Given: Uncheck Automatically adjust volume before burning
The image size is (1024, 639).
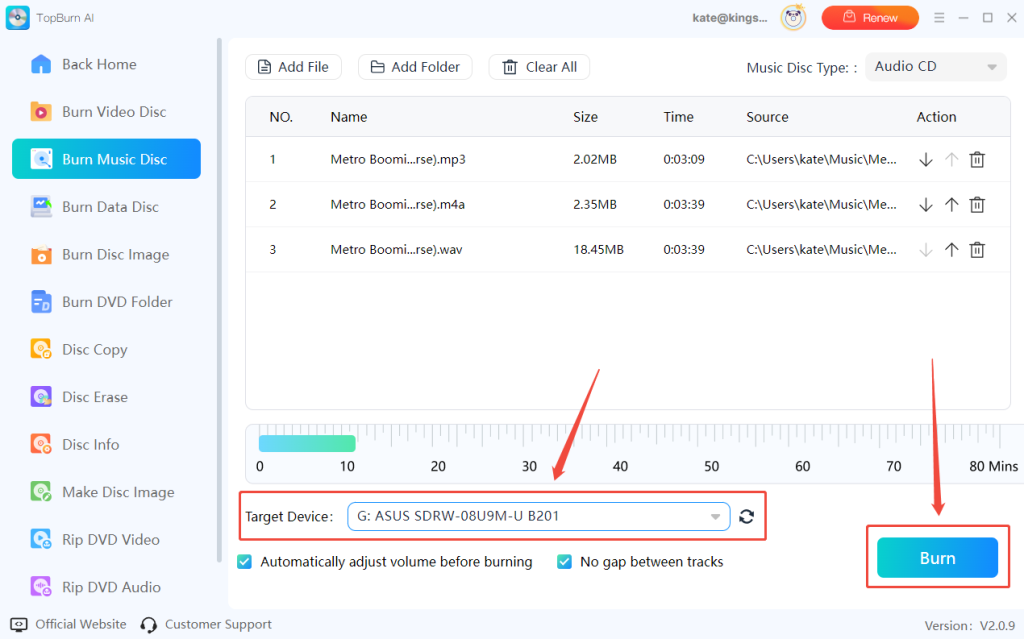Looking at the screenshot, I should 245,562.
